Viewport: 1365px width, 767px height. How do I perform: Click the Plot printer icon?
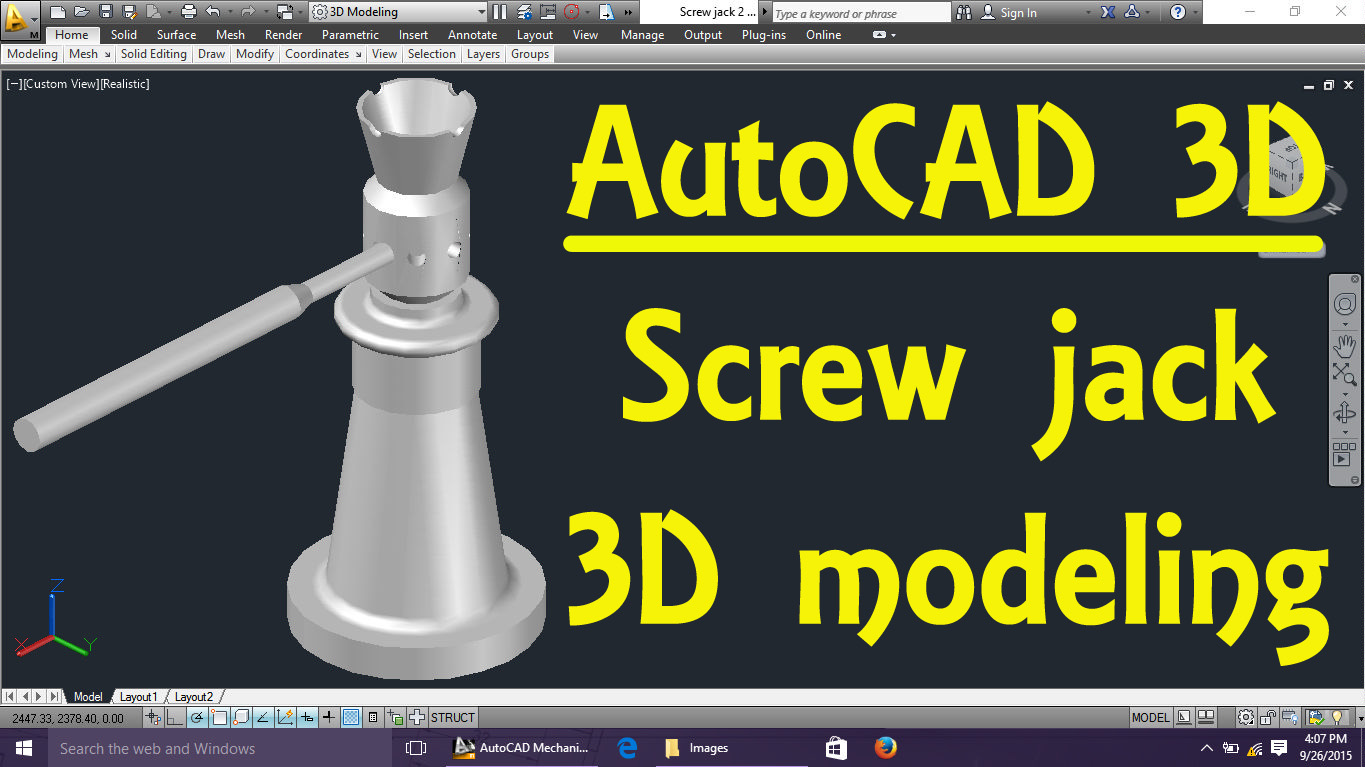(x=188, y=12)
